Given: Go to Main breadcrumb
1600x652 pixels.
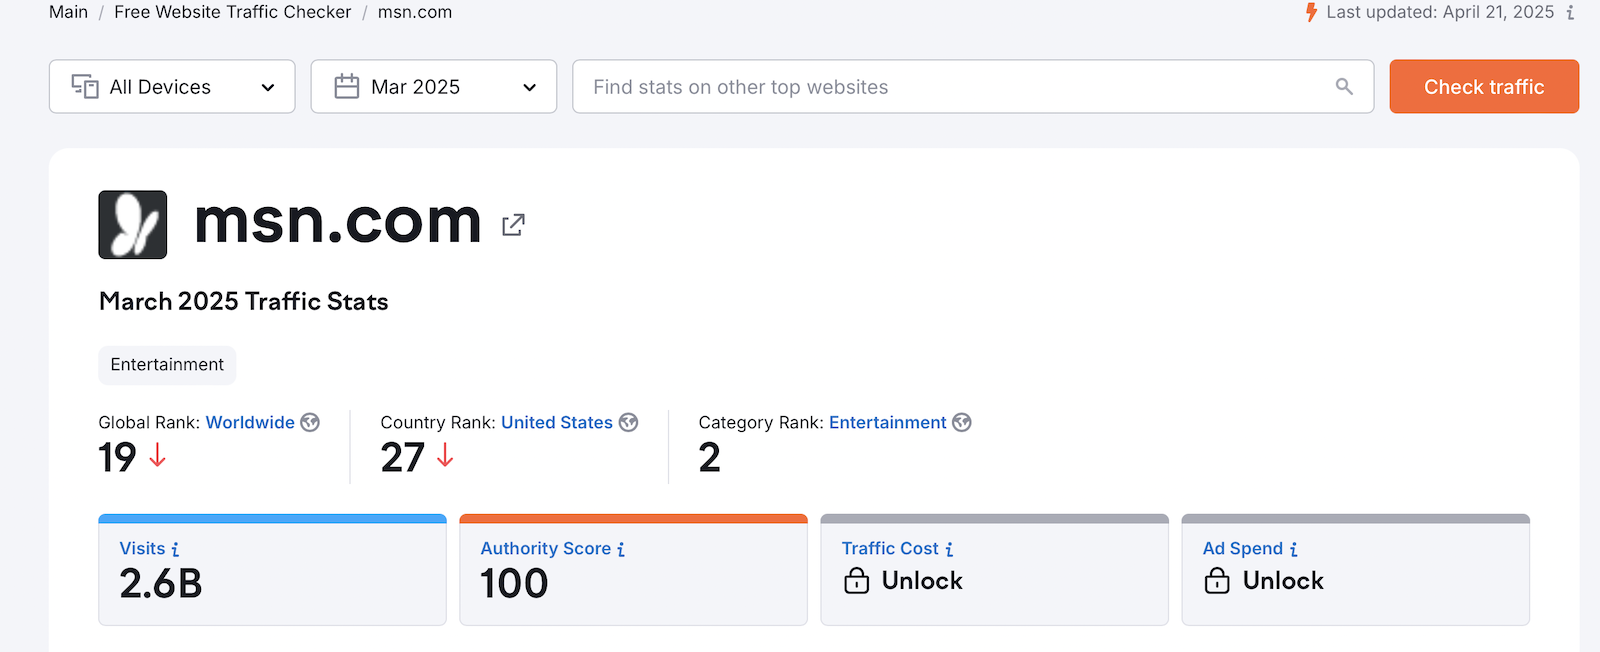Looking at the screenshot, I should (68, 12).
